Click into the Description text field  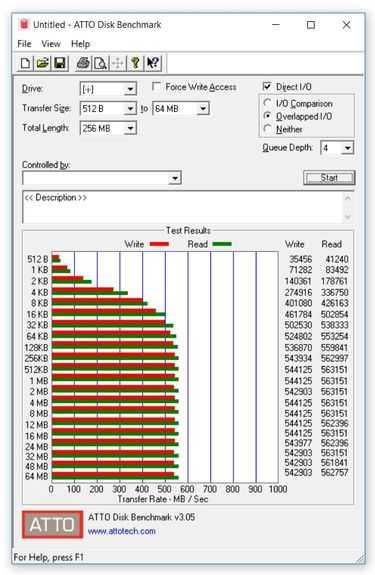(x=183, y=207)
